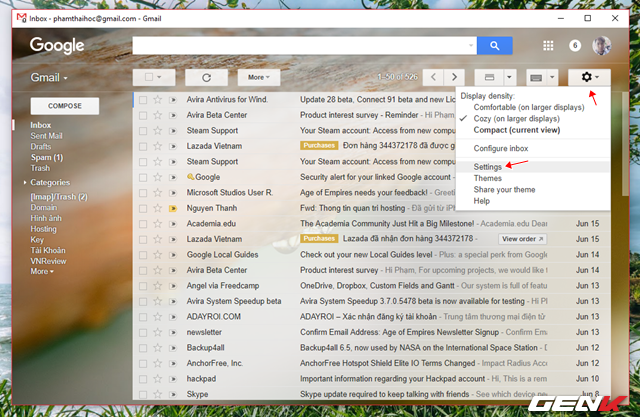Image resolution: width=640 pixels, height=417 pixels.
Task: Click the settings gear icon
Action: 589,77
